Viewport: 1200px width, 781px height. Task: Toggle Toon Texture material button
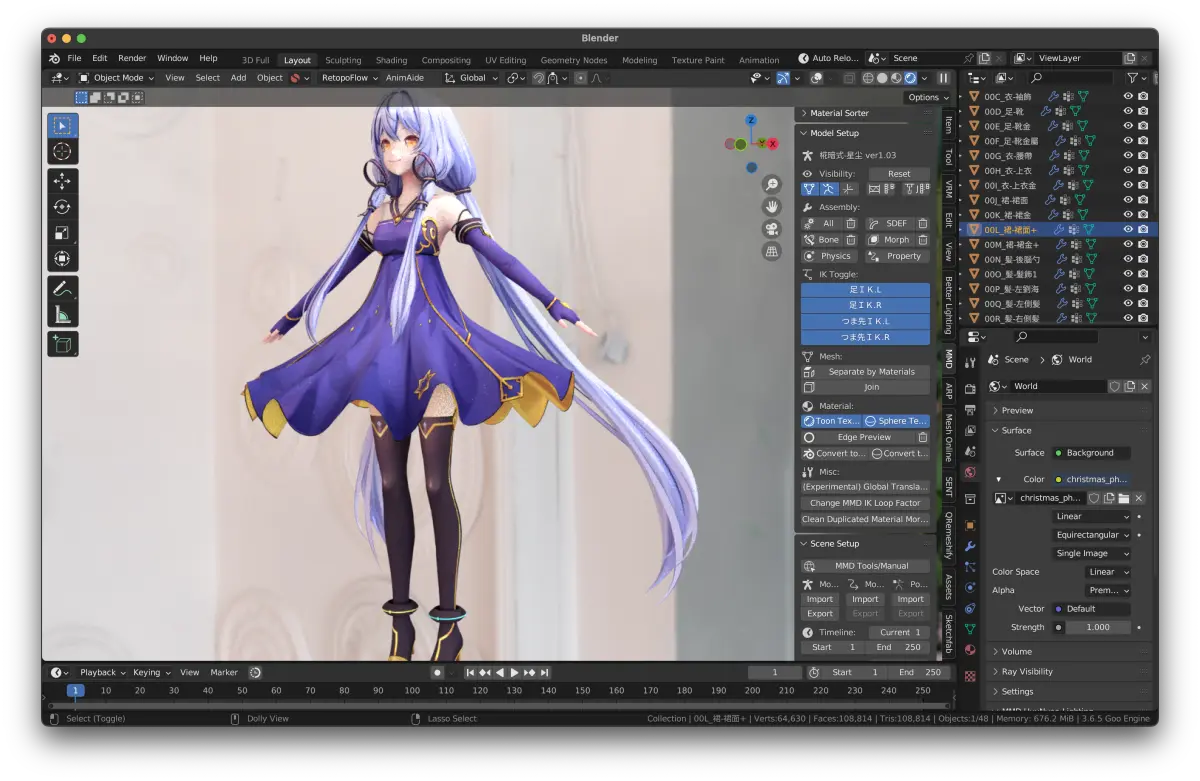(x=831, y=421)
